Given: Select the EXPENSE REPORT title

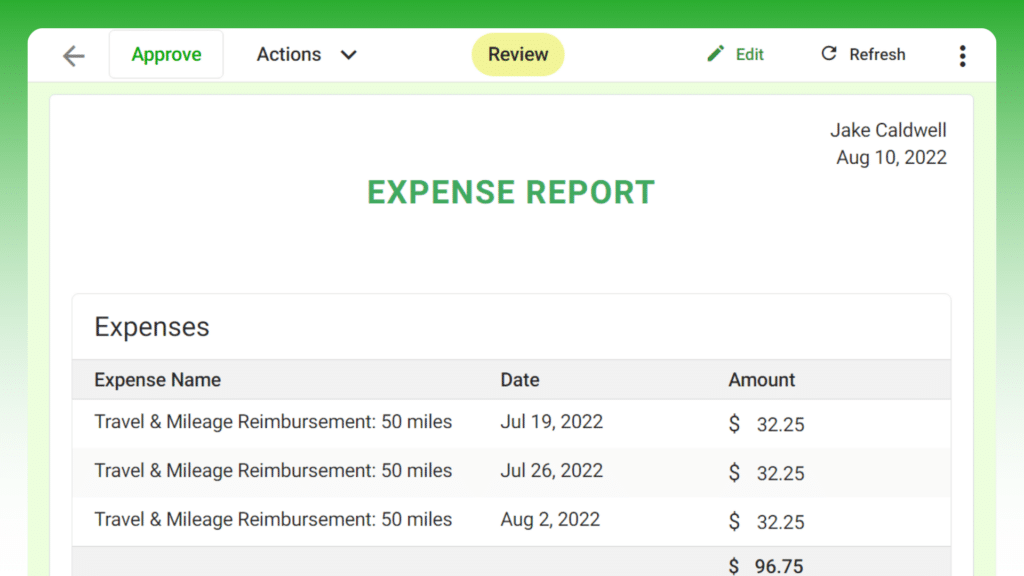Looking at the screenshot, I should tap(511, 192).
